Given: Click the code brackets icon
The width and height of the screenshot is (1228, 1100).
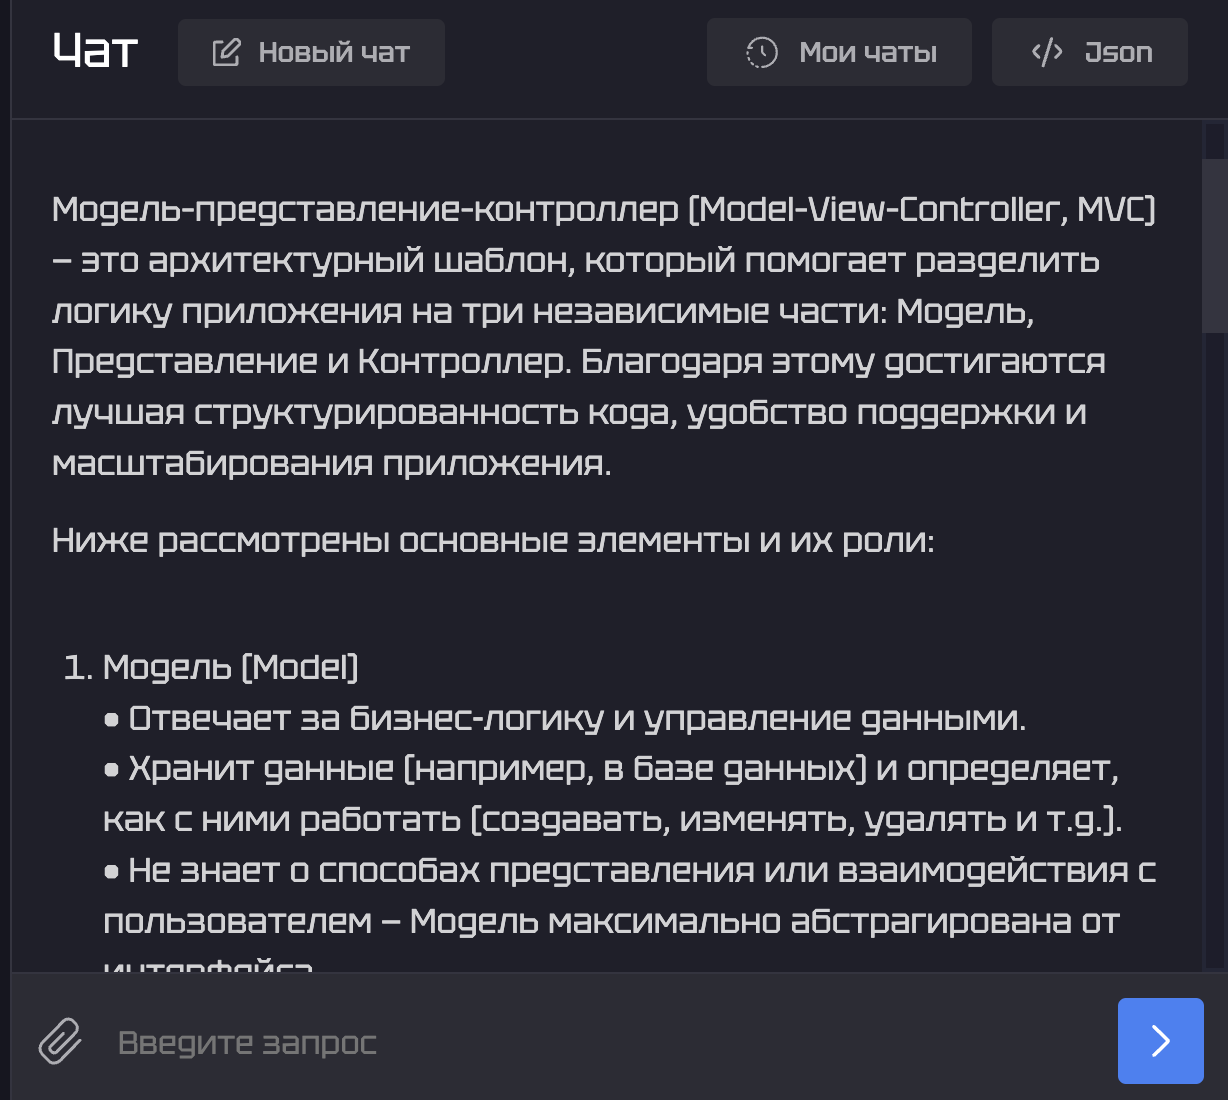Looking at the screenshot, I should coord(1047,52).
